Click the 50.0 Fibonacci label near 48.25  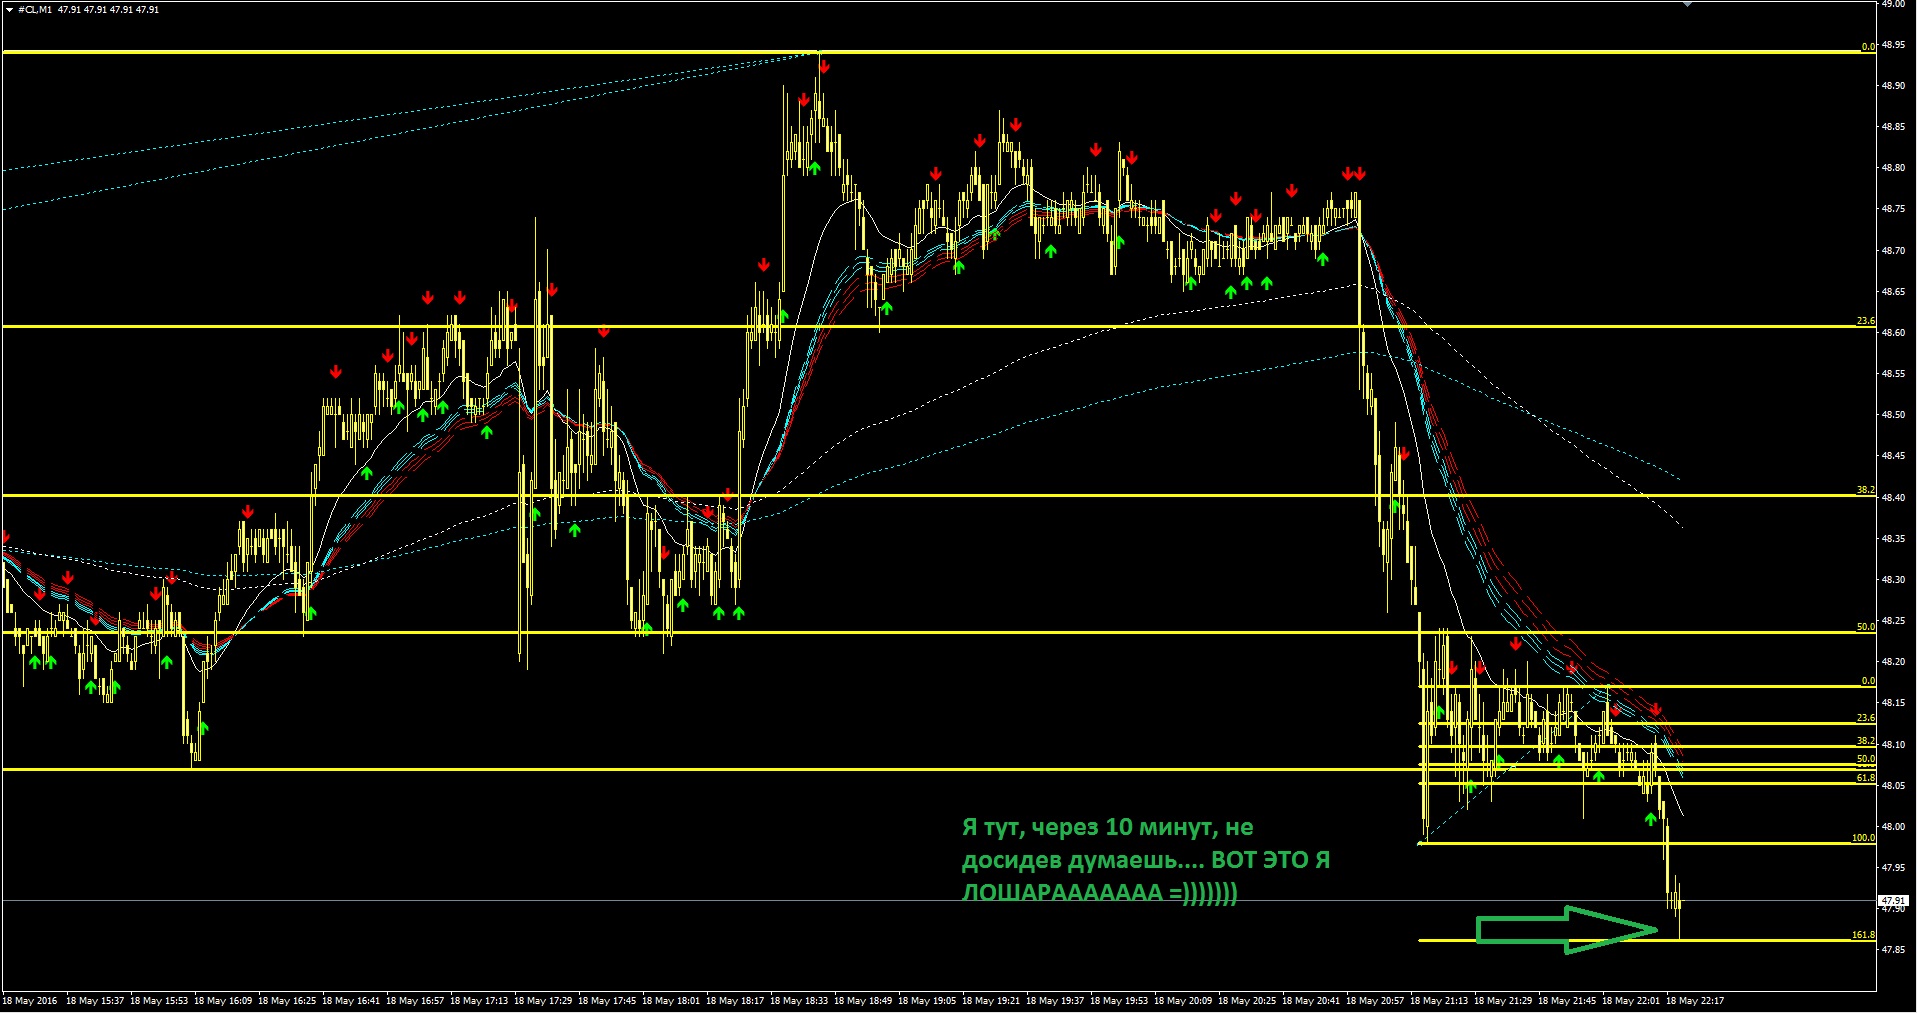pos(1866,627)
